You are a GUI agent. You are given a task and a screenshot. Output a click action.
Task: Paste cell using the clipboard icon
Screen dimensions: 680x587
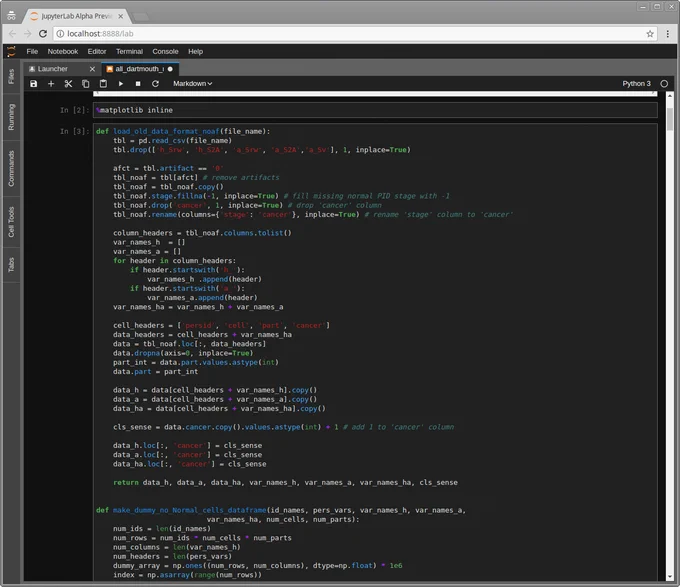tap(103, 84)
